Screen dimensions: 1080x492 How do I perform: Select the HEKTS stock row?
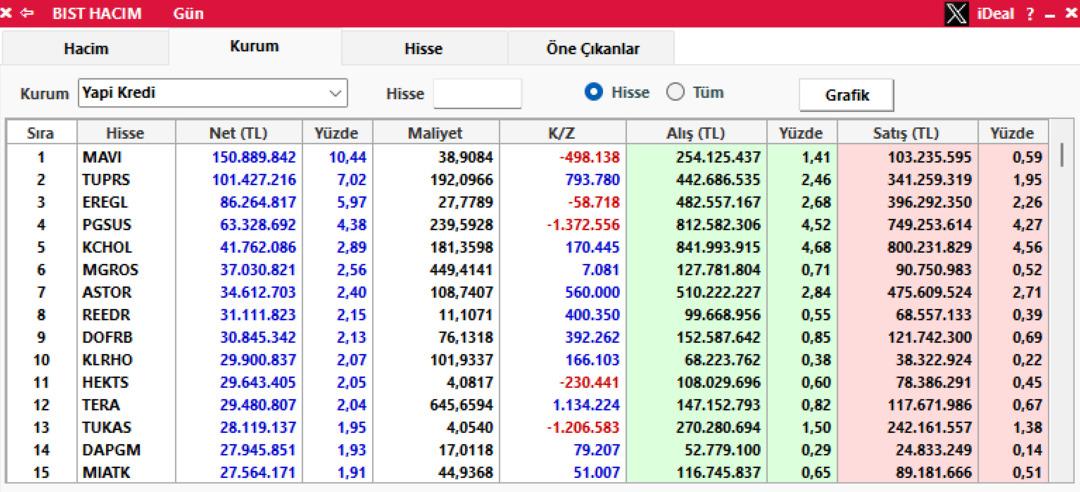528,382
